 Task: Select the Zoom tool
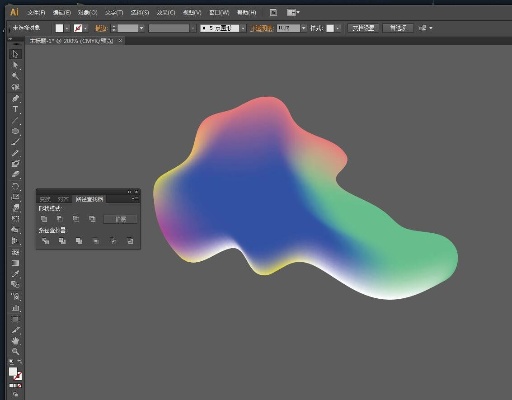click(15, 351)
